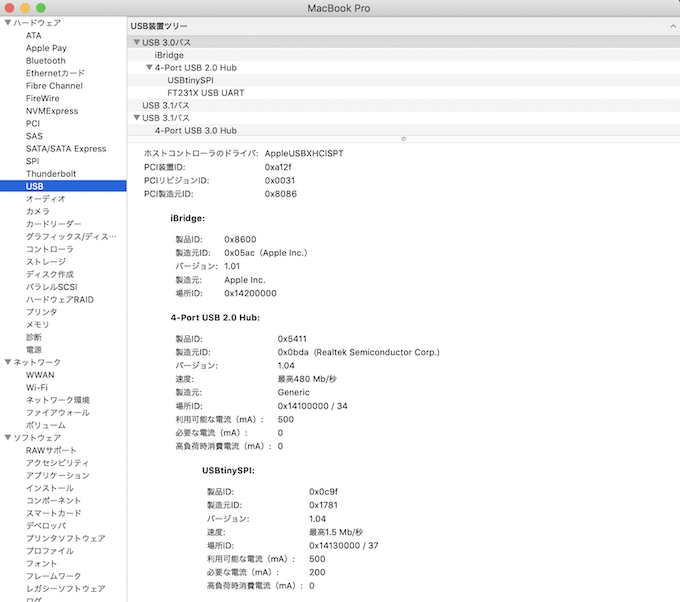The height and width of the screenshot is (602, 680).
Task: Collapse the 4-Port USB 2.0 Hub triangle
Action: pyautogui.click(x=149, y=68)
